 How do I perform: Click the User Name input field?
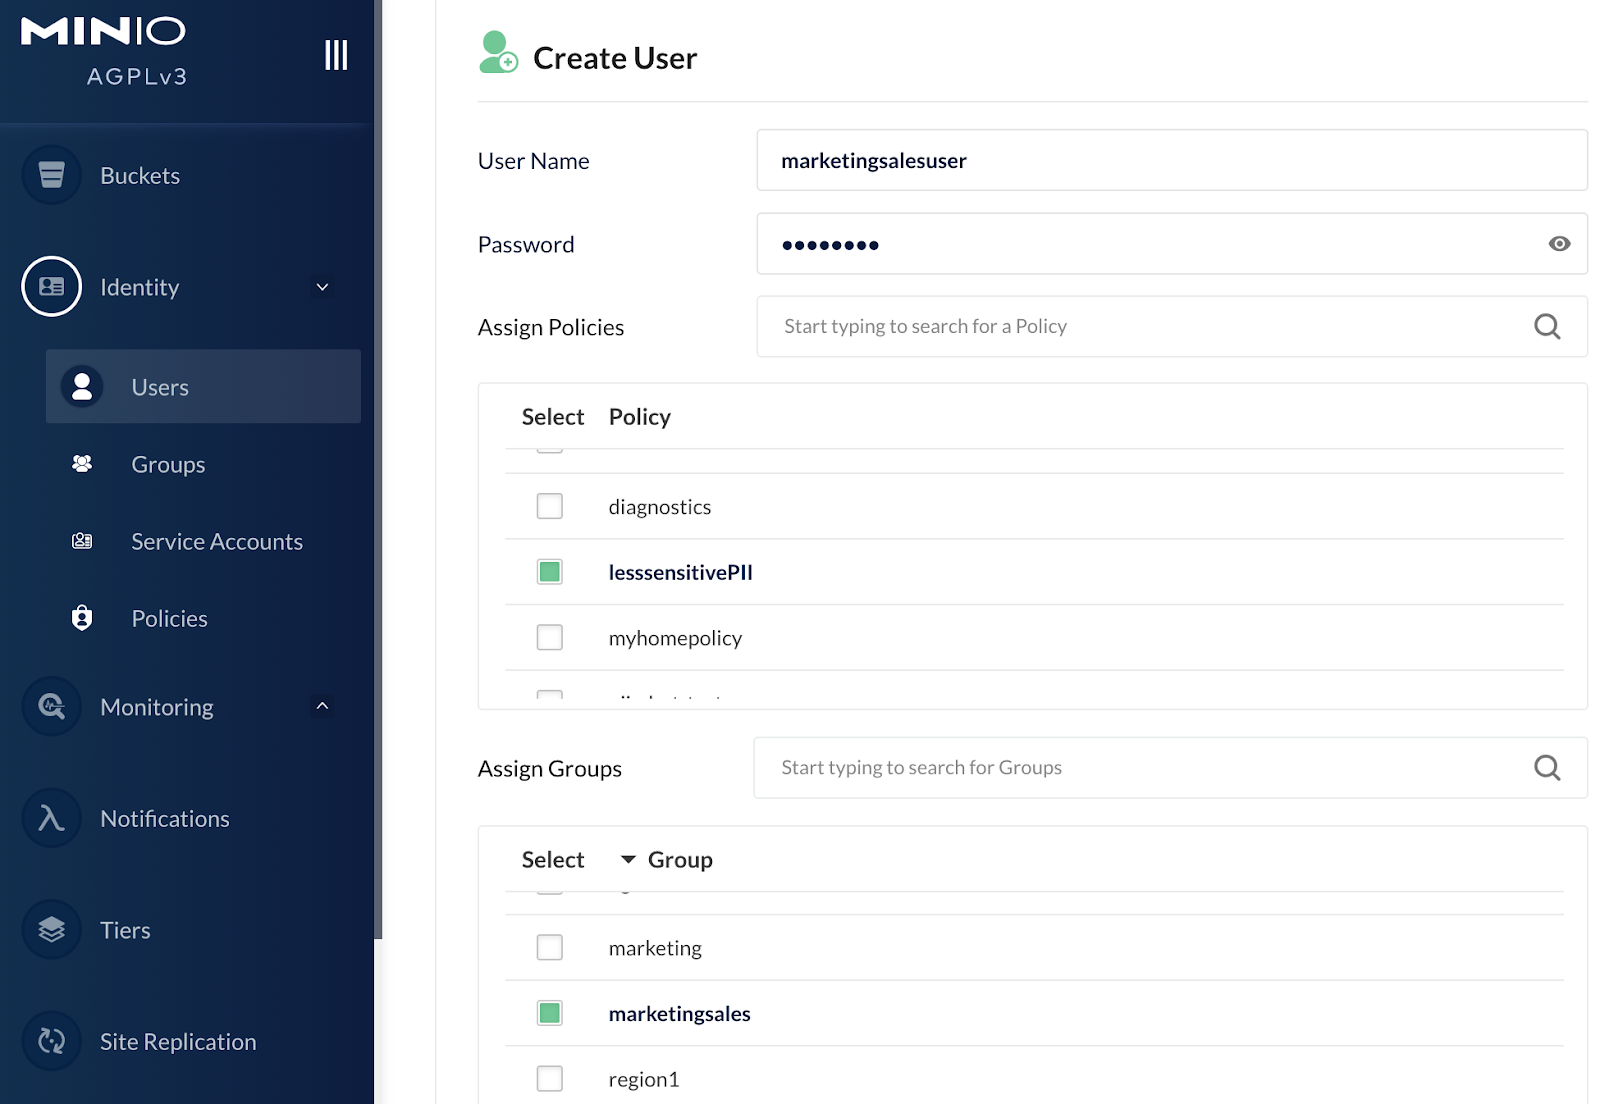[x=1171, y=161]
